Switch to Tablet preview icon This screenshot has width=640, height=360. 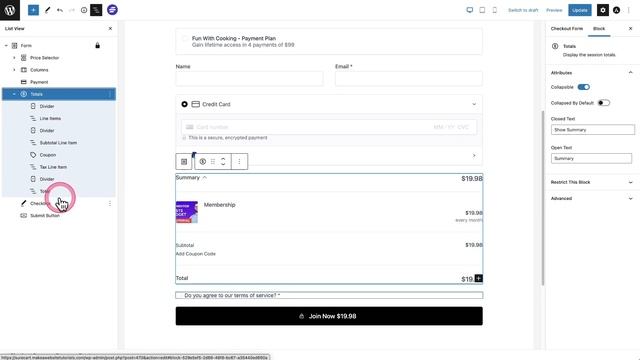coord(482,10)
